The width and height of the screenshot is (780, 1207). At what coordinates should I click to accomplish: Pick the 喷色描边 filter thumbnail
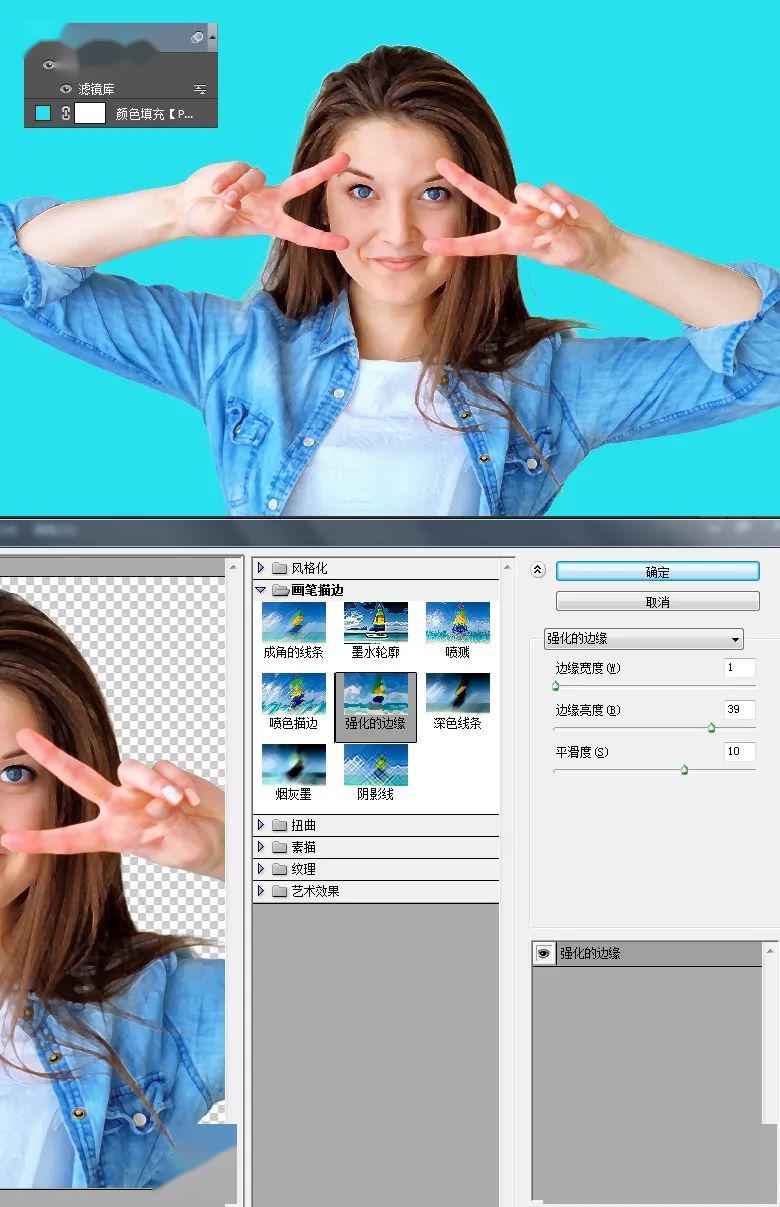293,693
